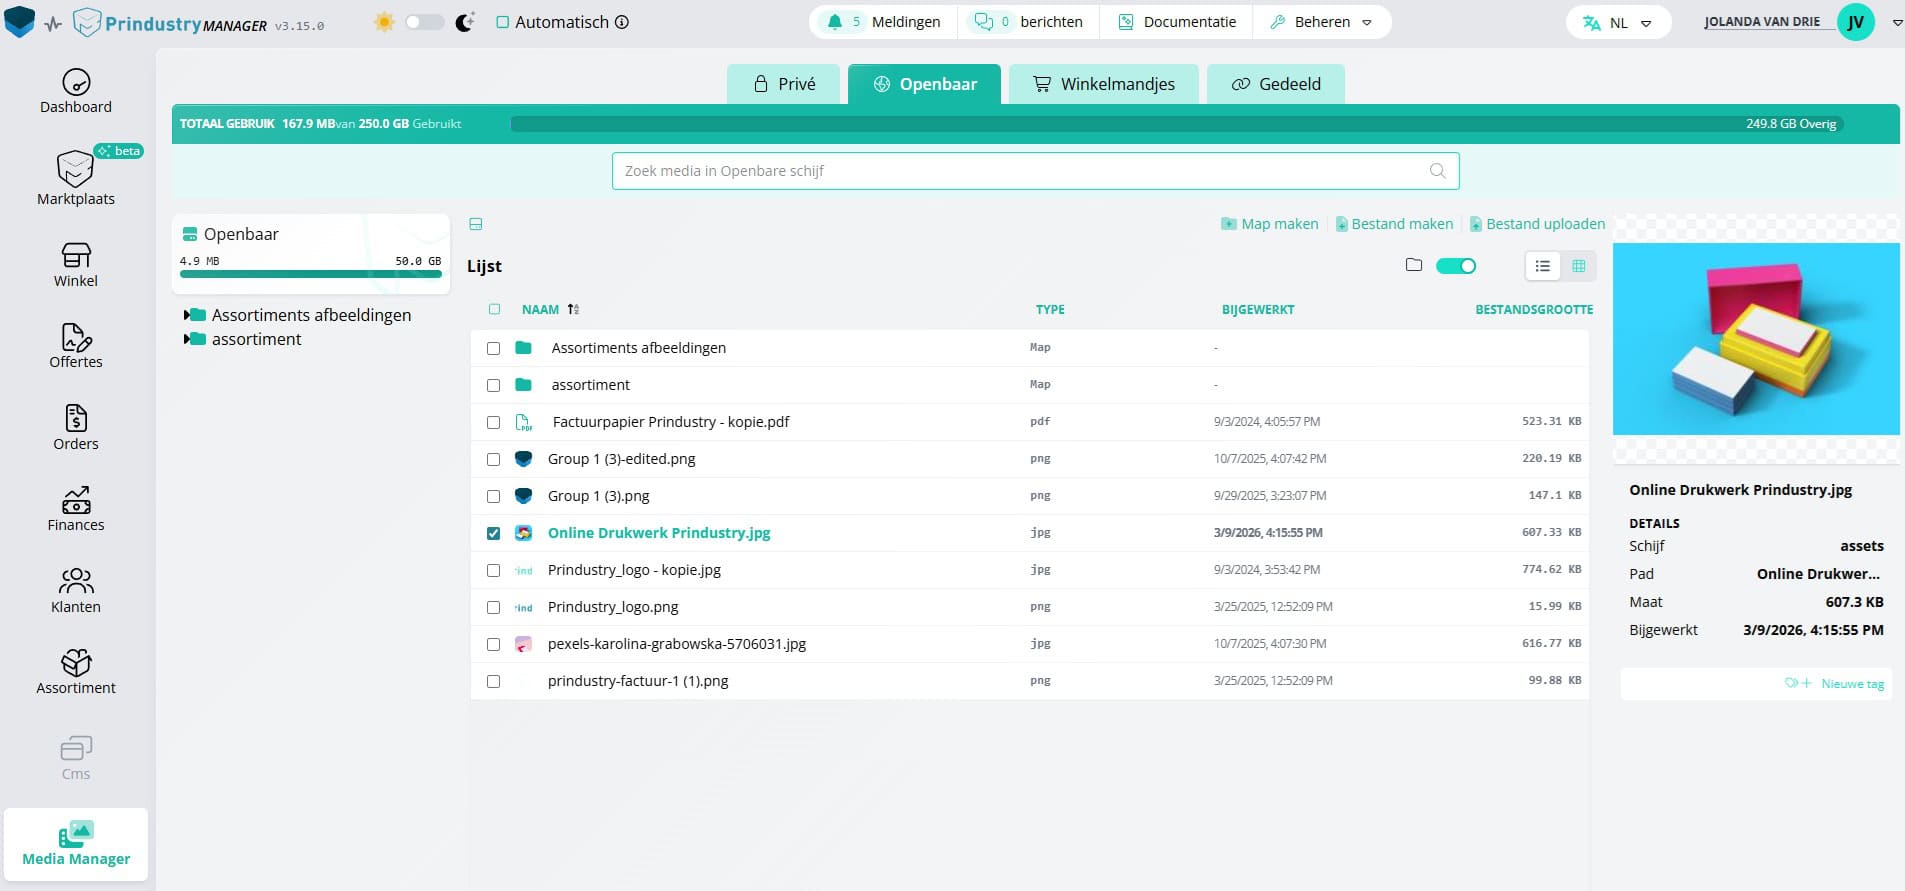Open the Beheren dropdown menu
1905x891 pixels.
(1321, 22)
